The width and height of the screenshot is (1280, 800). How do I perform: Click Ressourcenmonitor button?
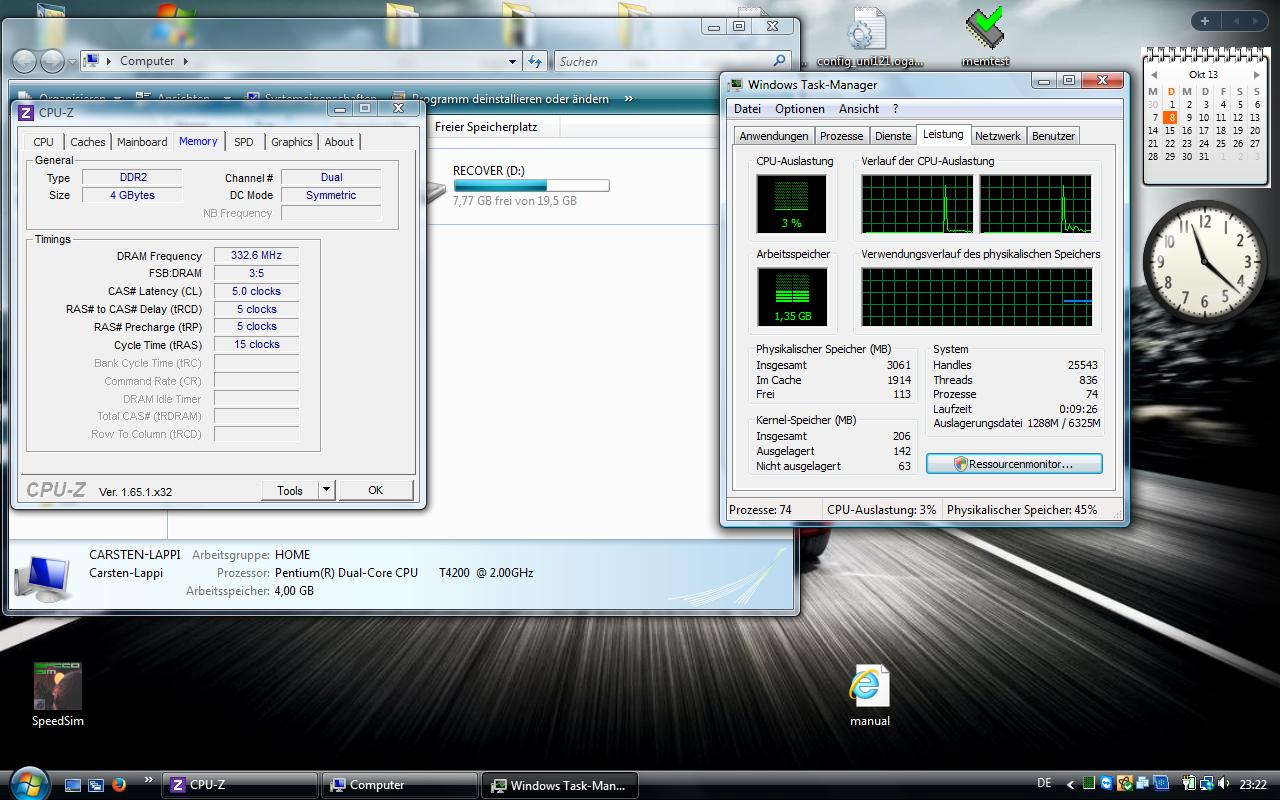click(1014, 464)
